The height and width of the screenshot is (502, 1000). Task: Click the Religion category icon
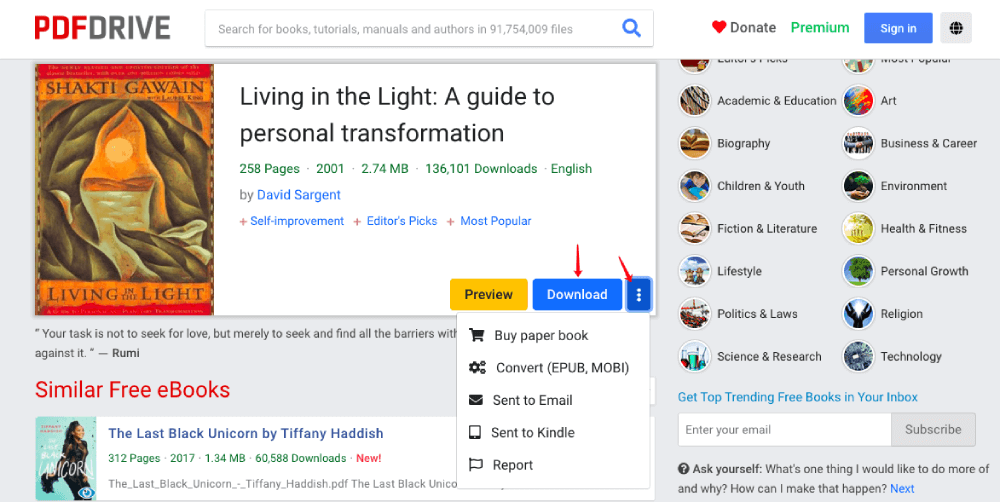point(858,314)
